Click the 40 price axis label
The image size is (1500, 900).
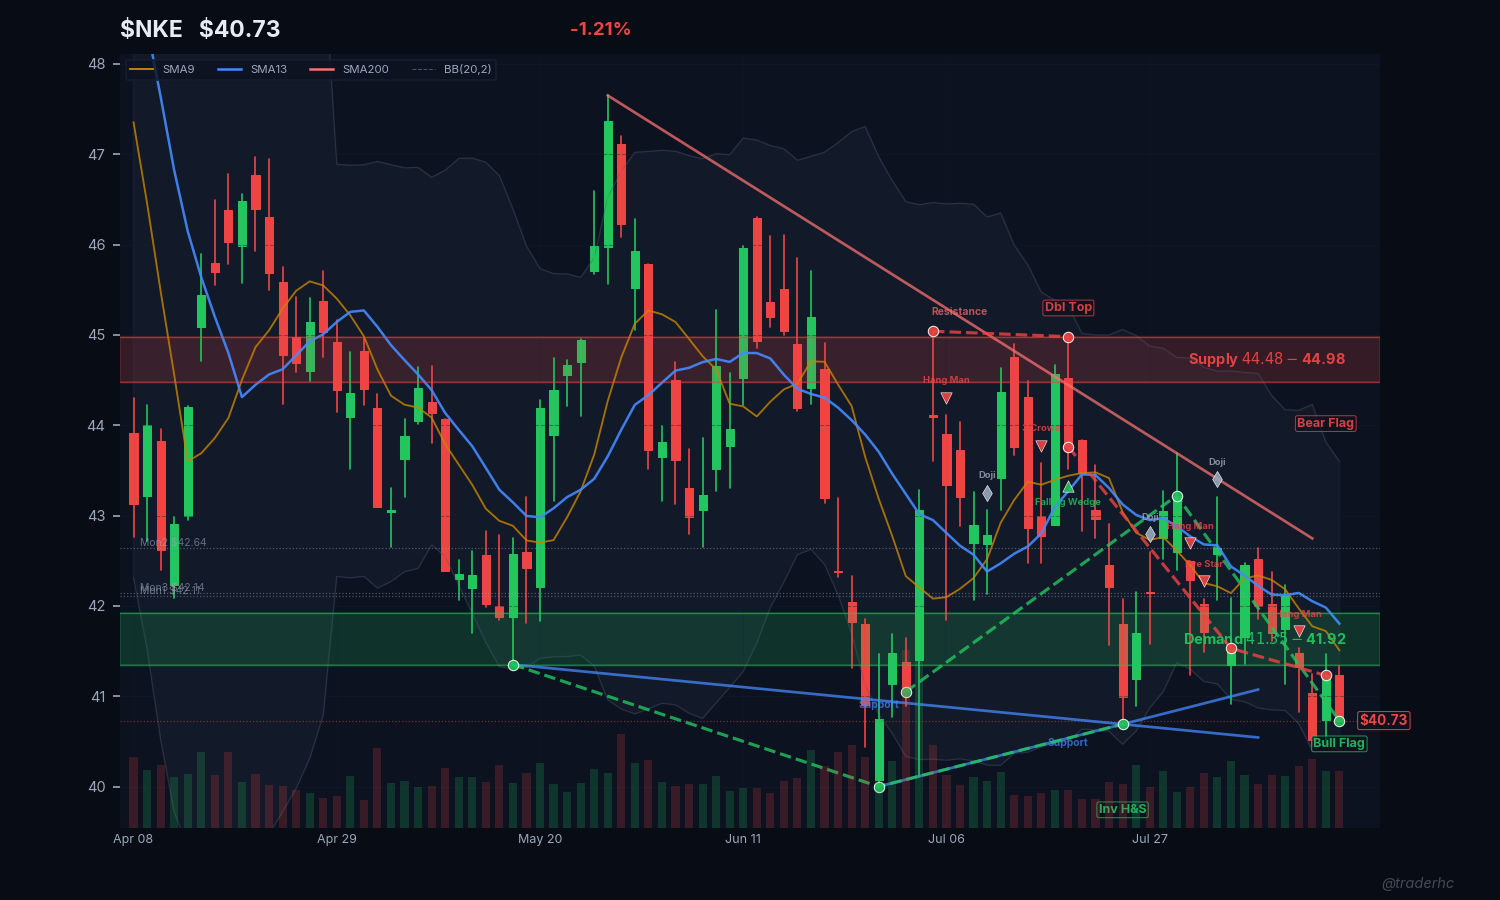click(x=97, y=787)
